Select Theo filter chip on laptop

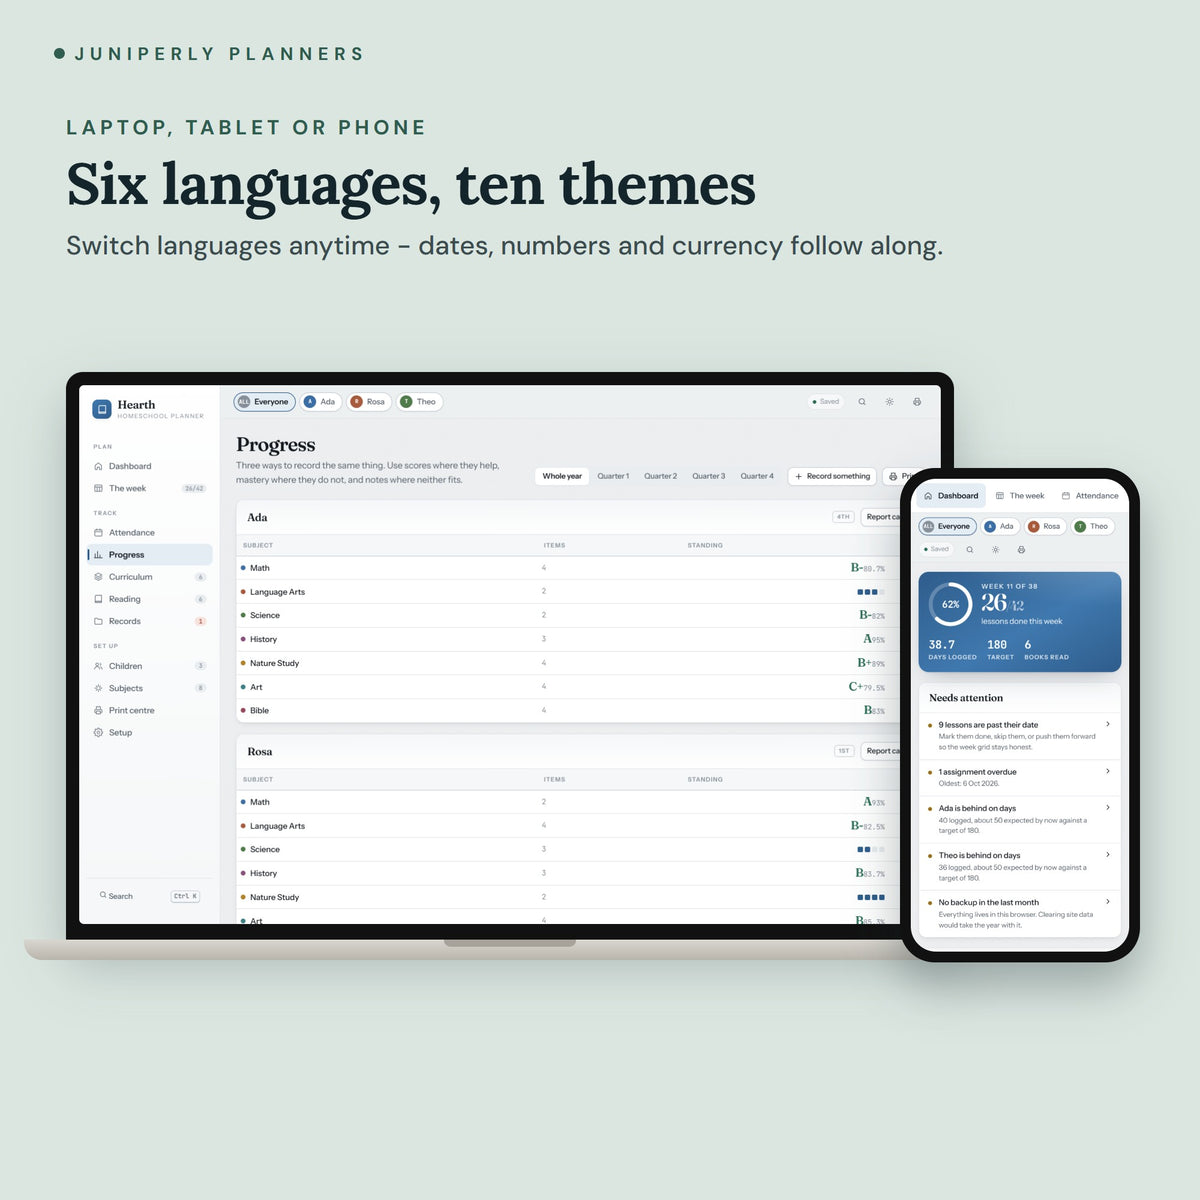click(x=419, y=402)
